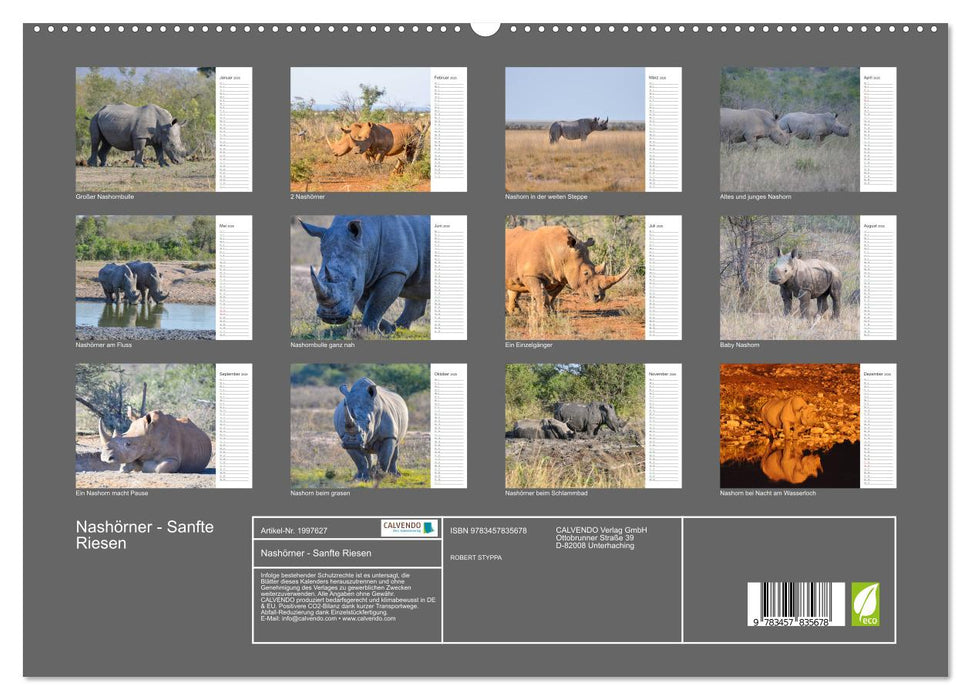Select the orange night waterhole rhino photo

tap(789, 426)
